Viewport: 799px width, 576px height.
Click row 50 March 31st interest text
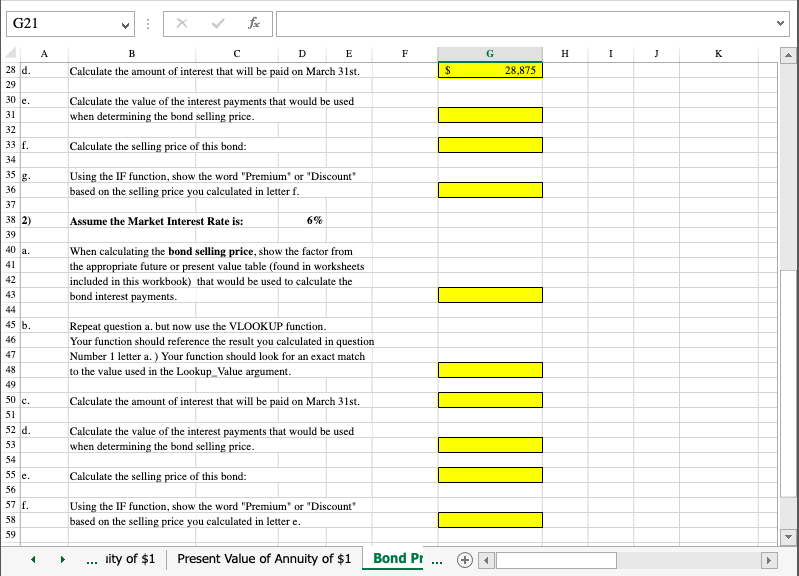point(215,401)
